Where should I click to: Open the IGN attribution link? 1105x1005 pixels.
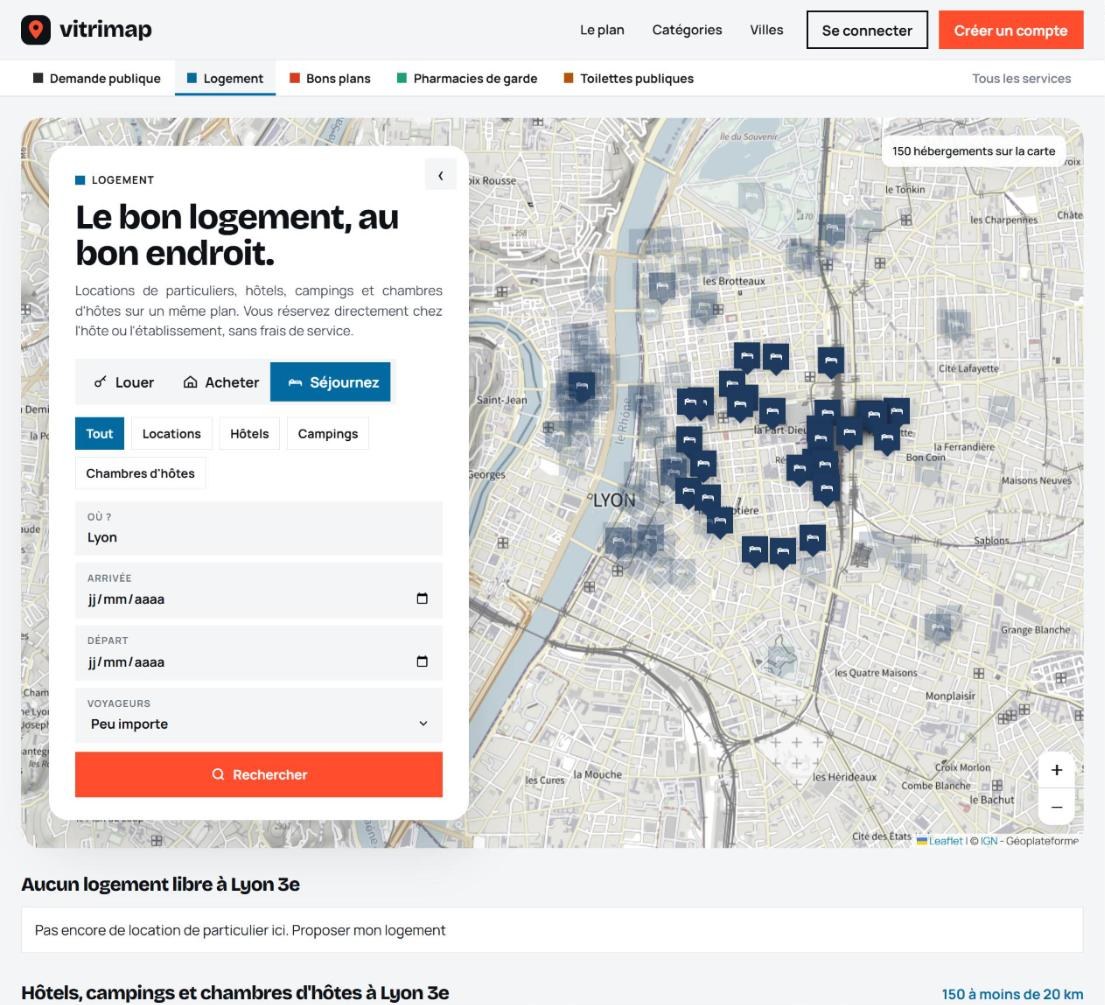point(989,841)
